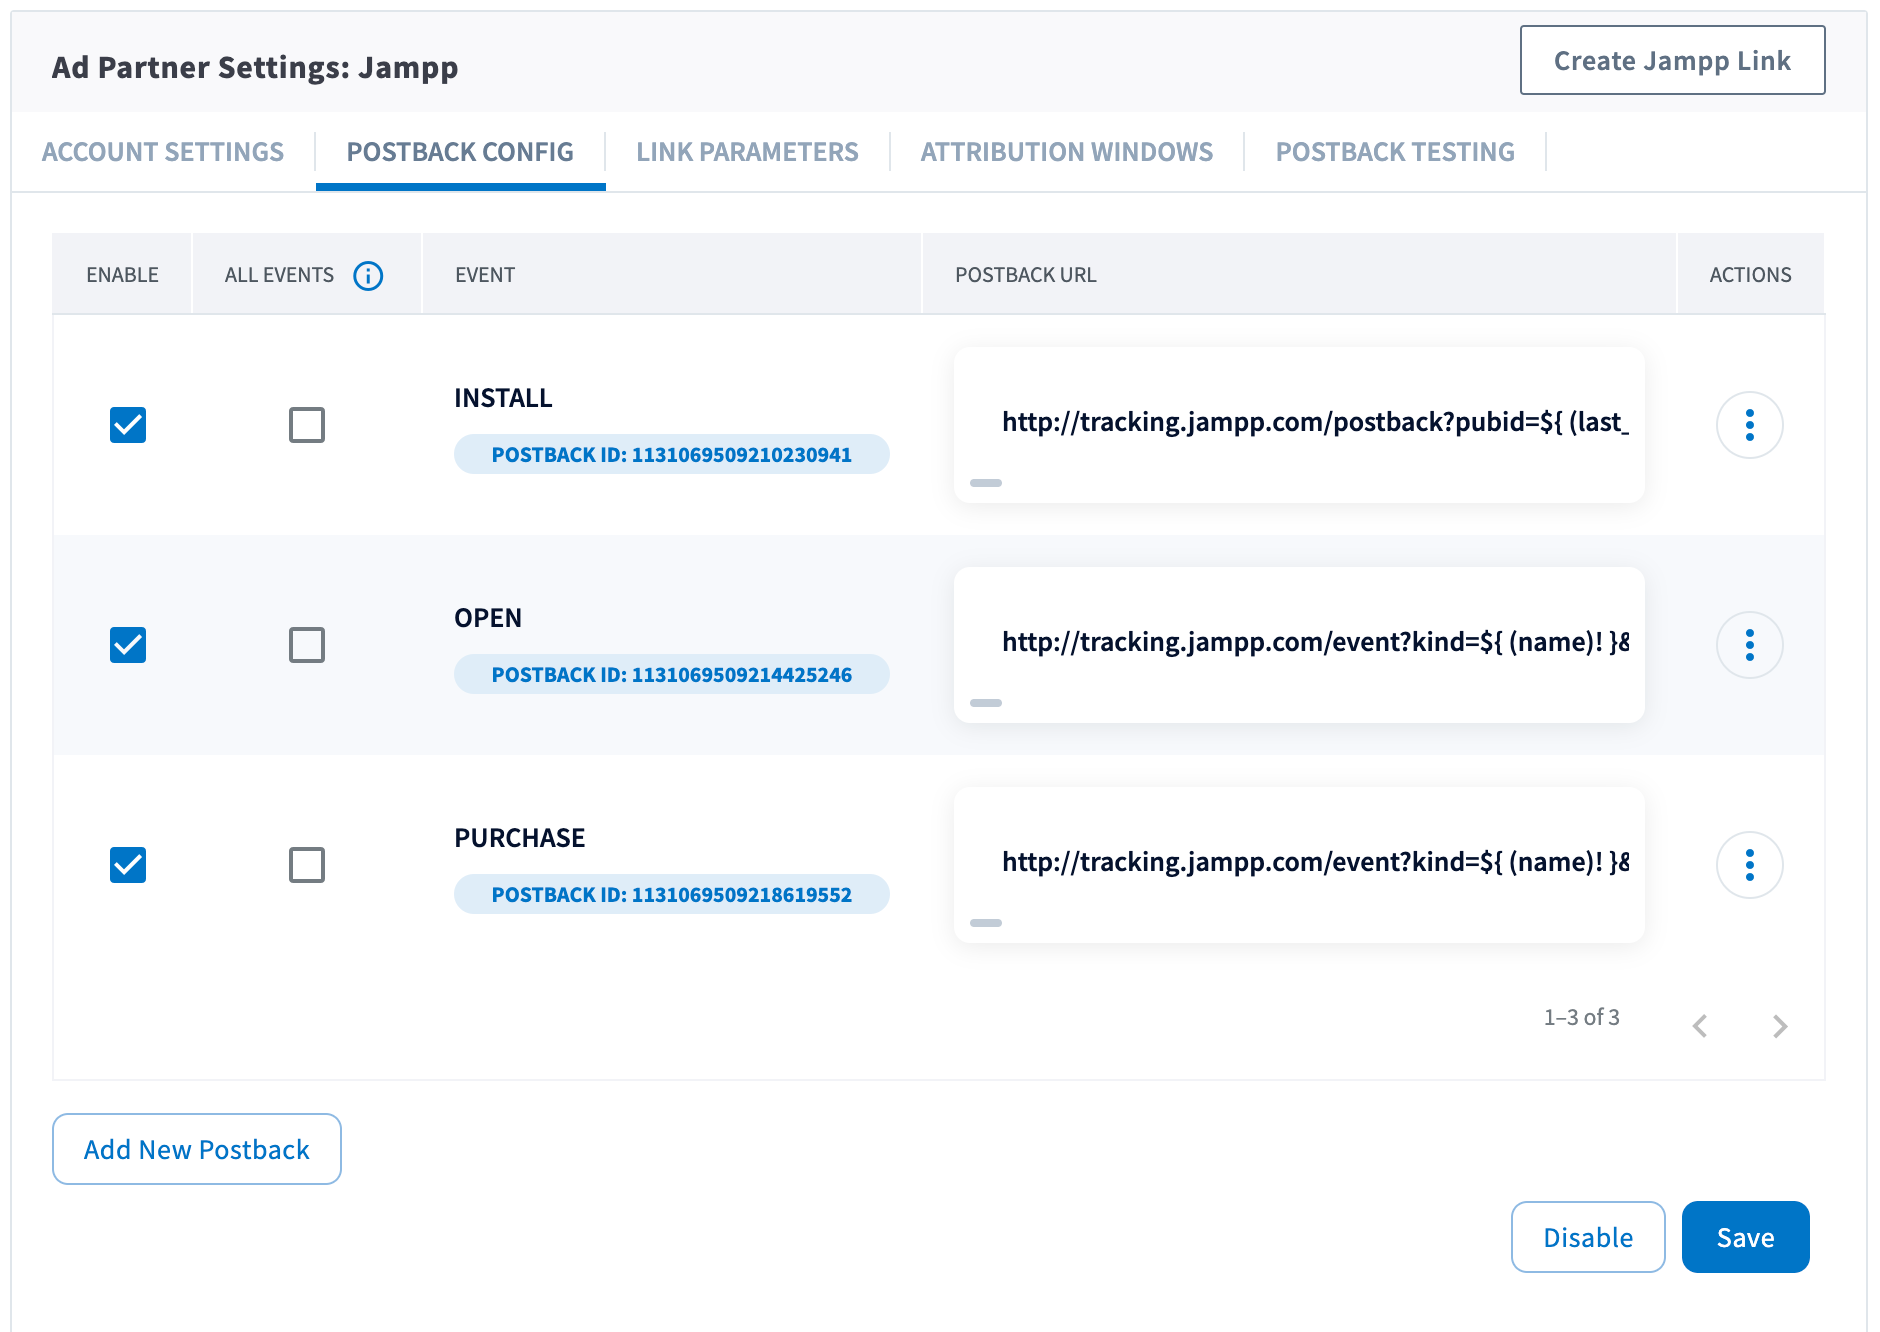Screen dimensions: 1880x1332
Task: Uncheck Enable for the INSTALL postback
Action: [x=128, y=425]
